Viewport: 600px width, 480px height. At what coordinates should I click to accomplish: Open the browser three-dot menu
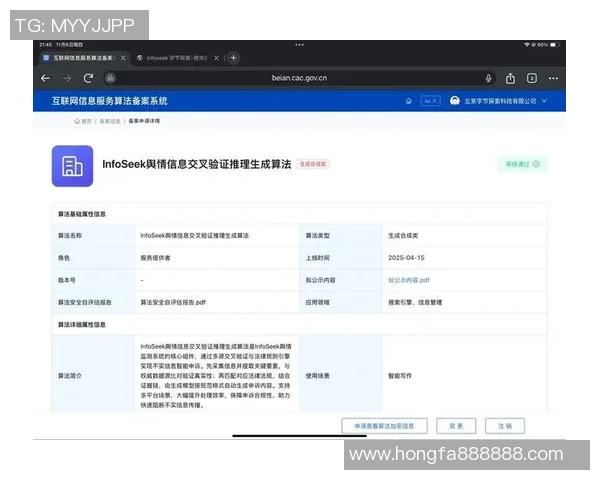553,78
